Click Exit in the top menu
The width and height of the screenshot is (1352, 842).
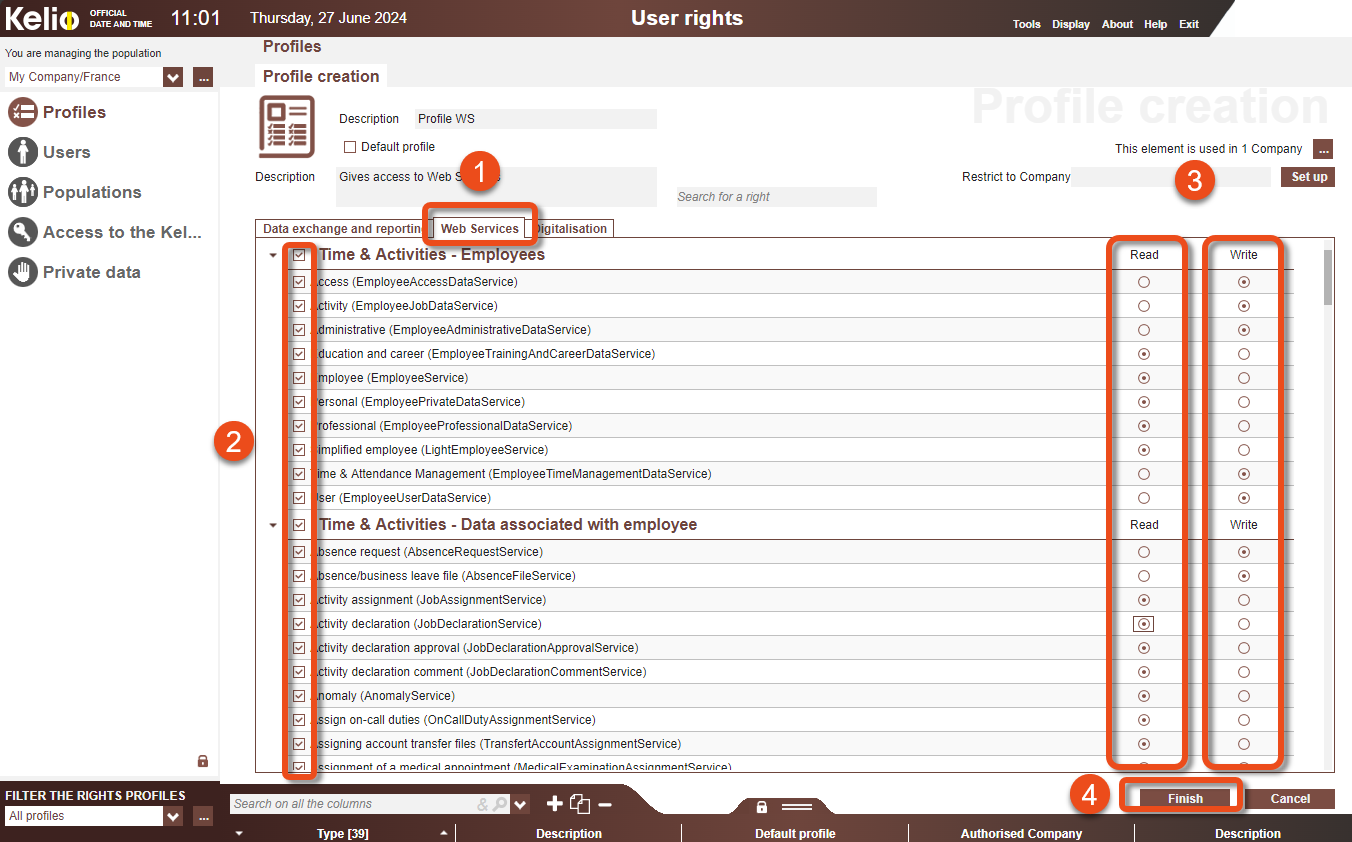(x=1189, y=24)
